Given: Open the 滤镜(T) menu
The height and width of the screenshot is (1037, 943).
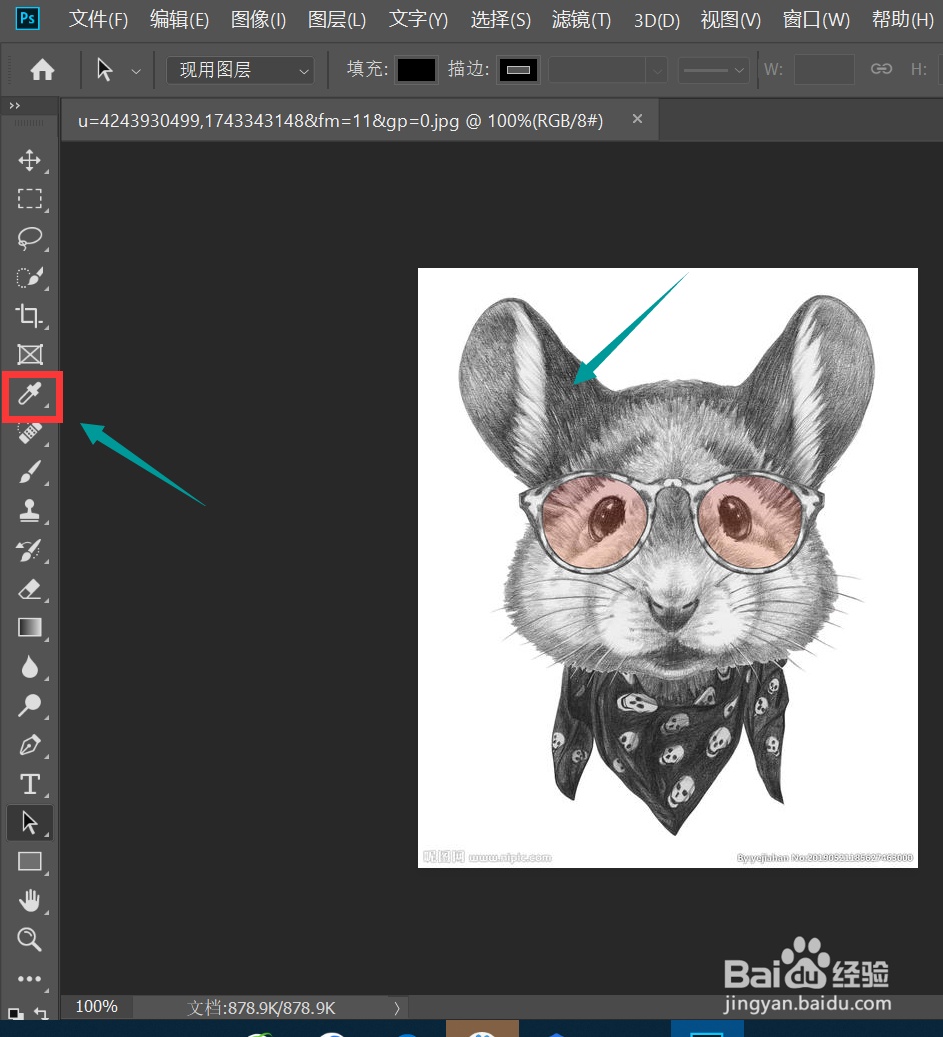Looking at the screenshot, I should 581,20.
